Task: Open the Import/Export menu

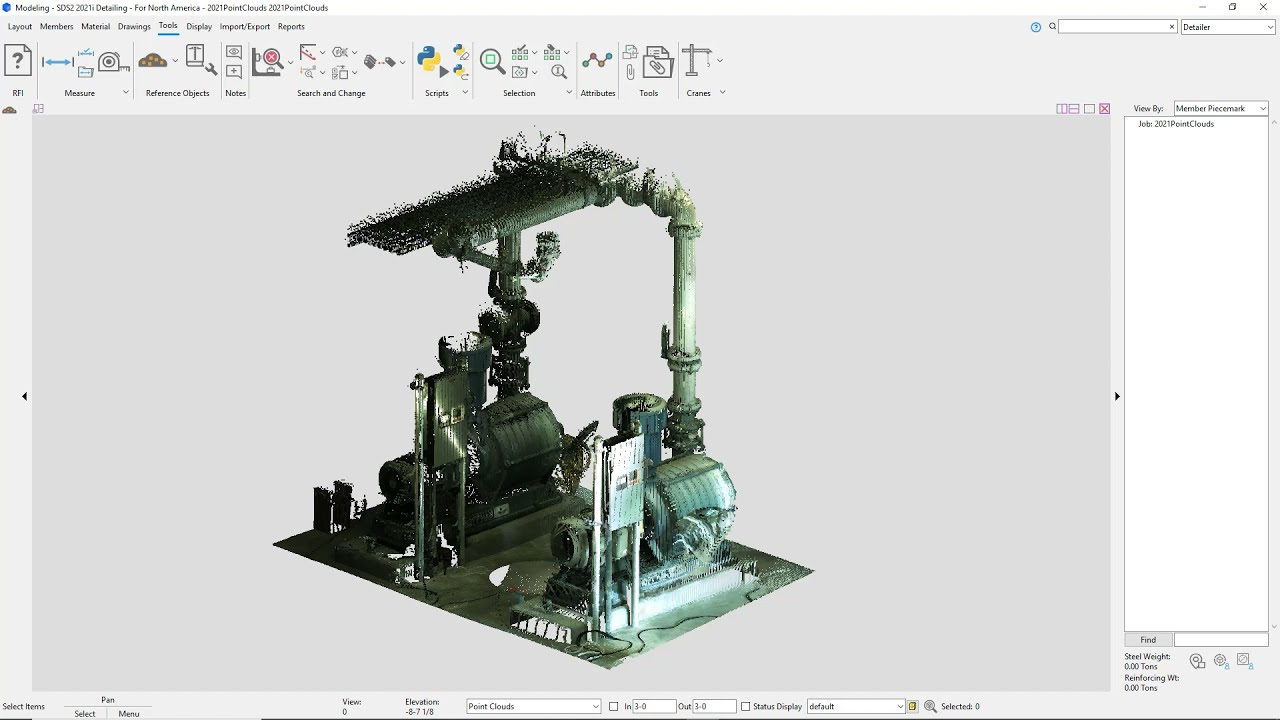Action: (245, 27)
